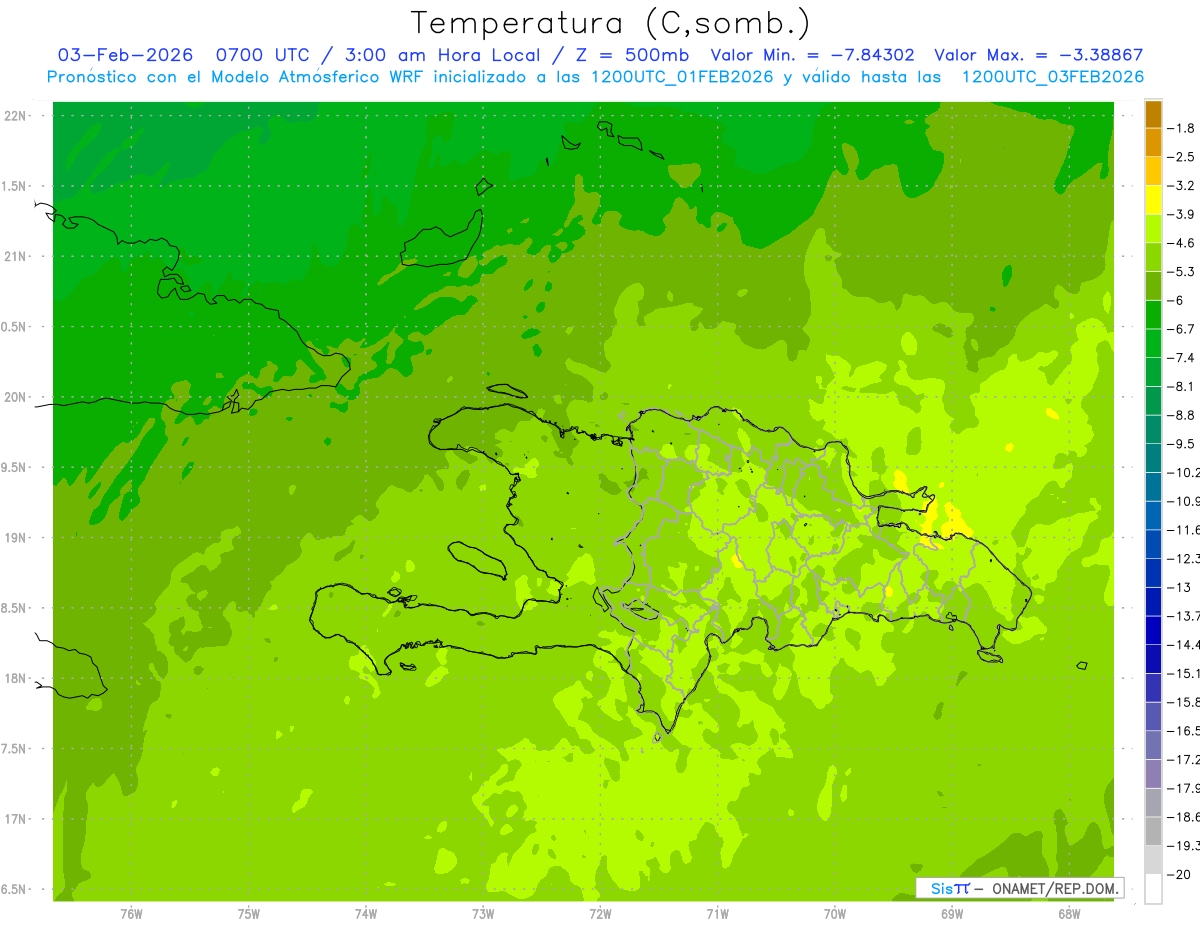Screen dimensions: 1200x927
Task: Click the title 'Temperatura (C,somb.)'
Action: tap(611, 23)
